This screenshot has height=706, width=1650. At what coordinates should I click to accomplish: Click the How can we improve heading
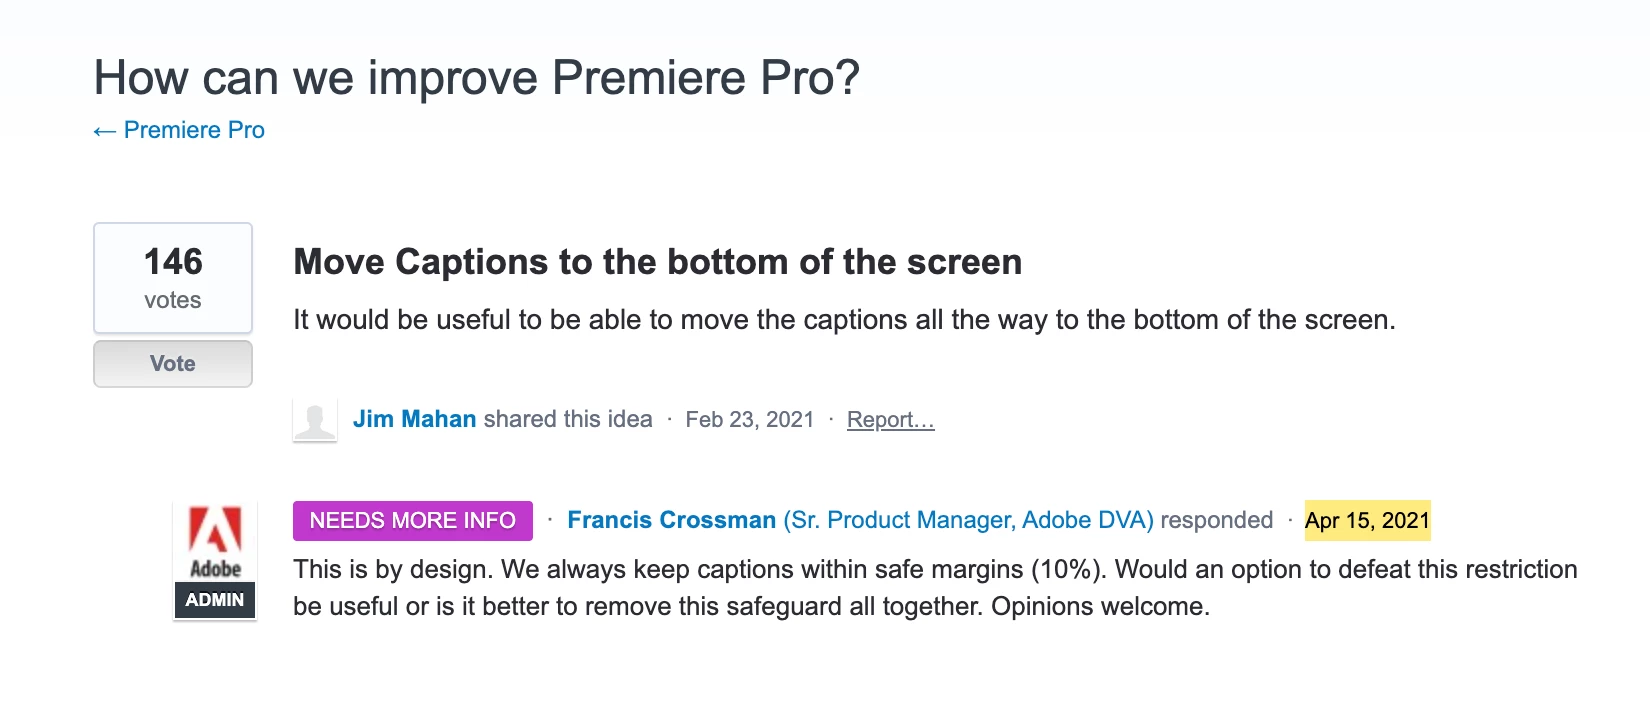point(476,77)
